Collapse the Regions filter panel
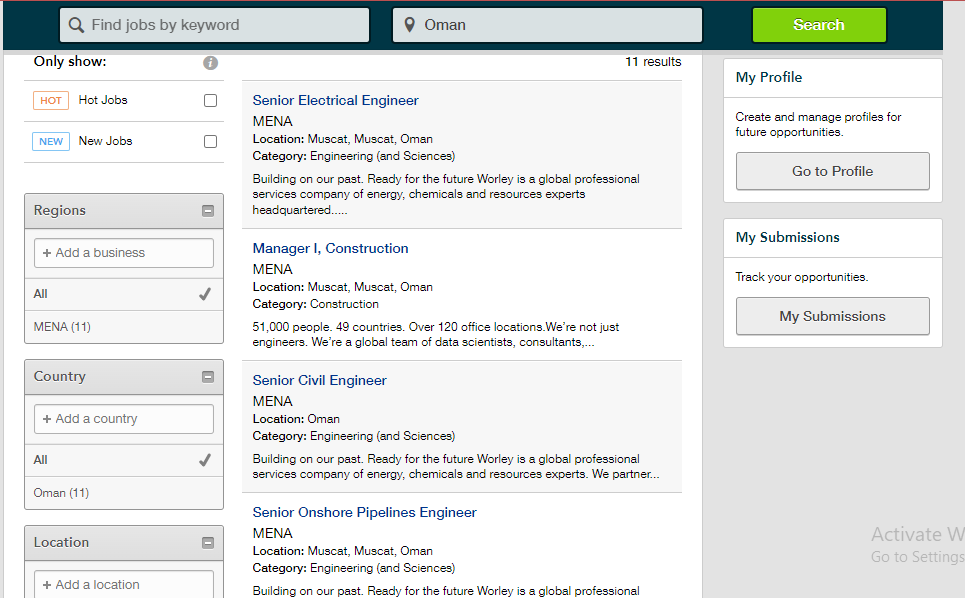965x598 pixels. (x=208, y=211)
